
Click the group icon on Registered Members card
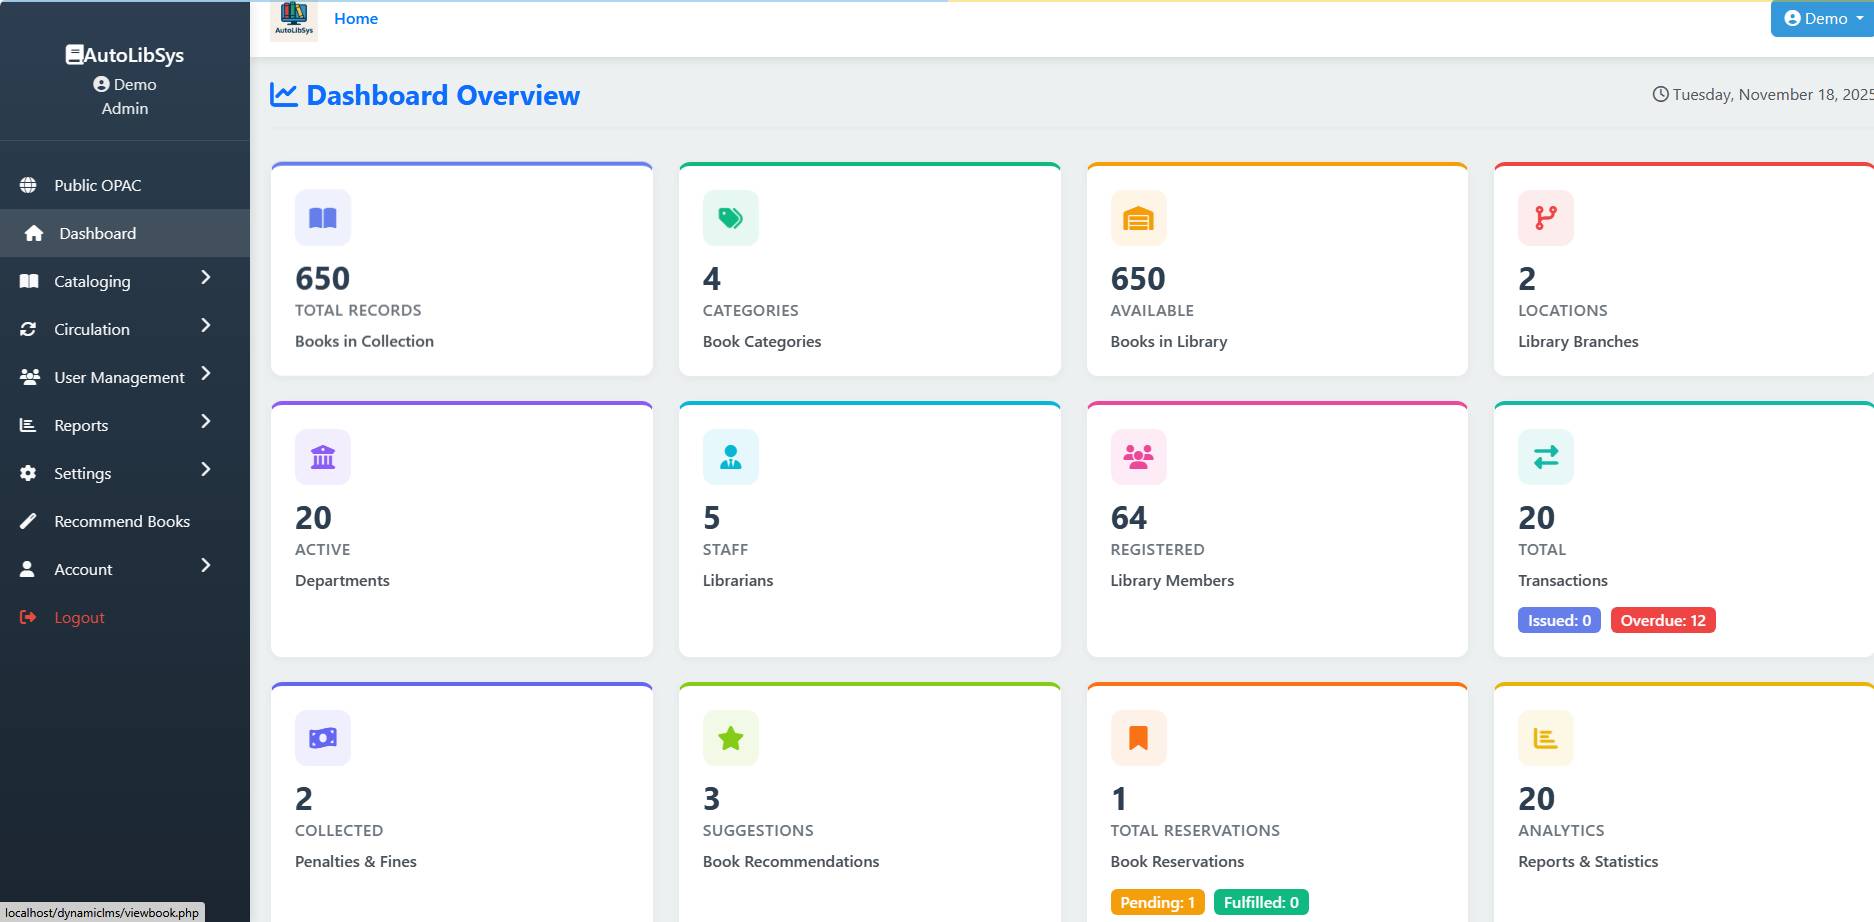(x=1138, y=457)
